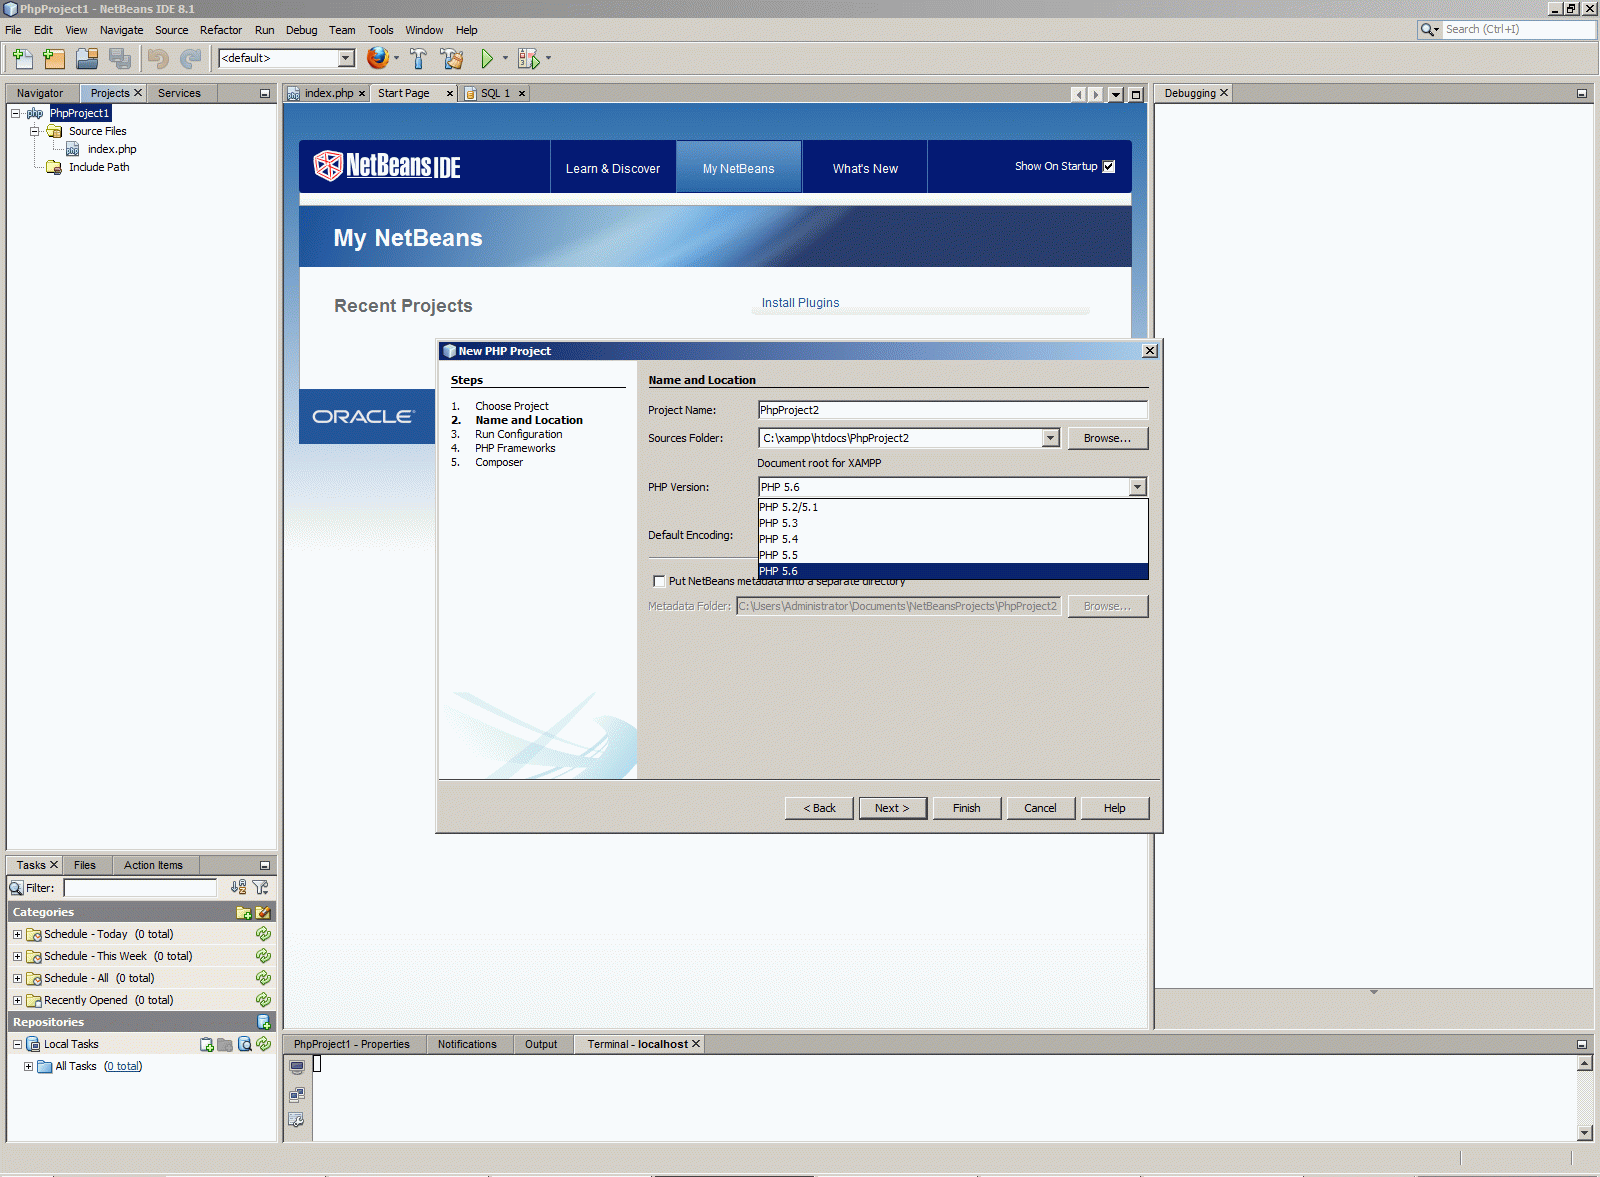This screenshot has height=1177, width=1600.
Task: Minimize the Debugging panel window group
Action: pos(1582,93)
